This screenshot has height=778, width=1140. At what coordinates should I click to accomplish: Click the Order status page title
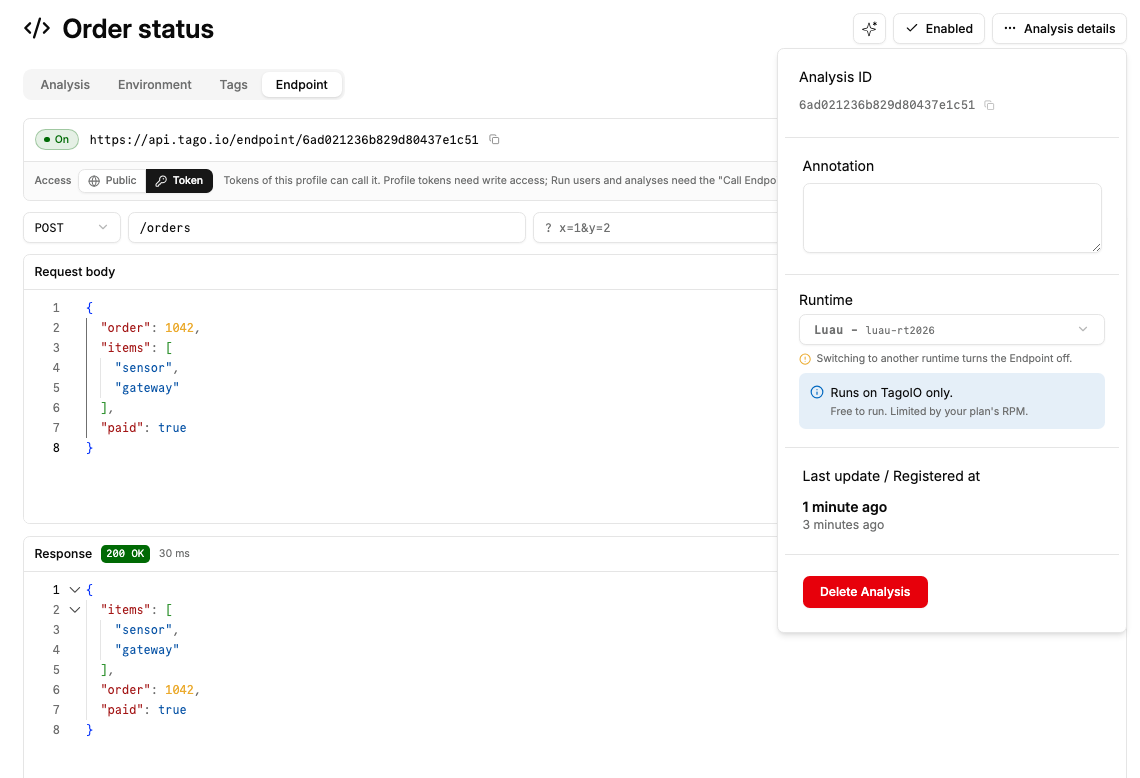(x=138, y=29)
